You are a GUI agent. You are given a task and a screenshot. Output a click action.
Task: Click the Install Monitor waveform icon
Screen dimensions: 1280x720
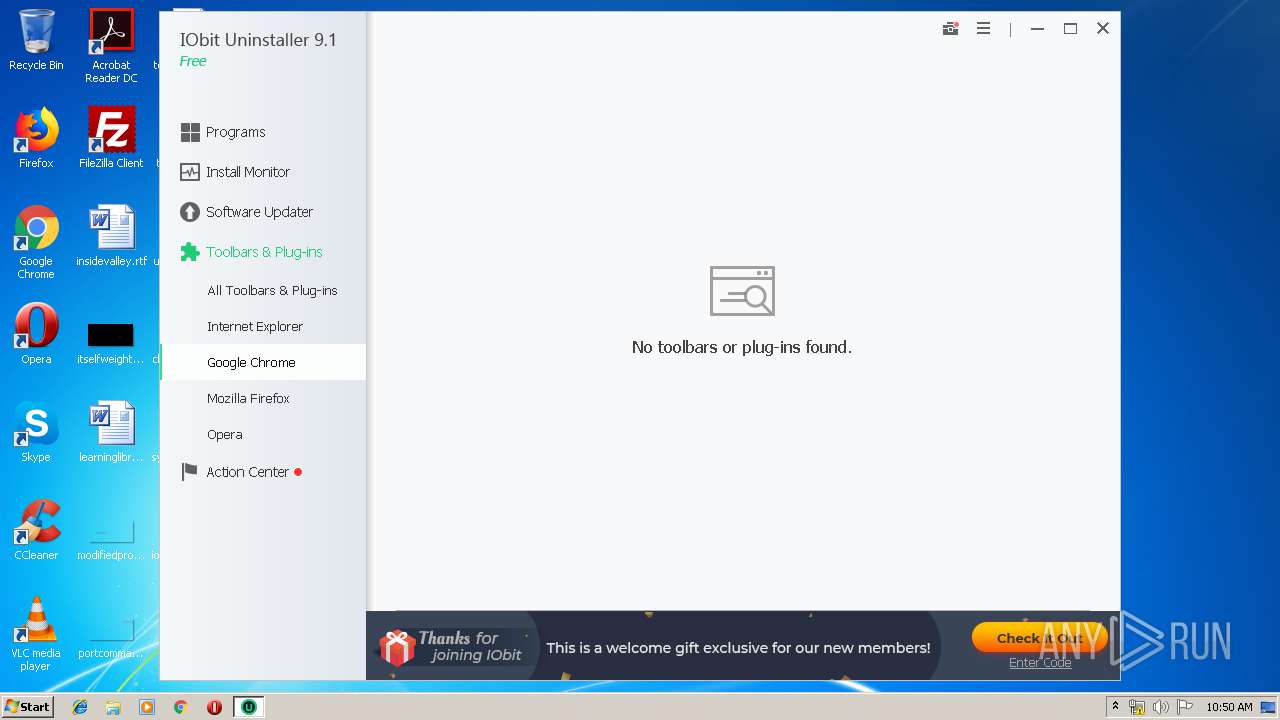point(190,172)
